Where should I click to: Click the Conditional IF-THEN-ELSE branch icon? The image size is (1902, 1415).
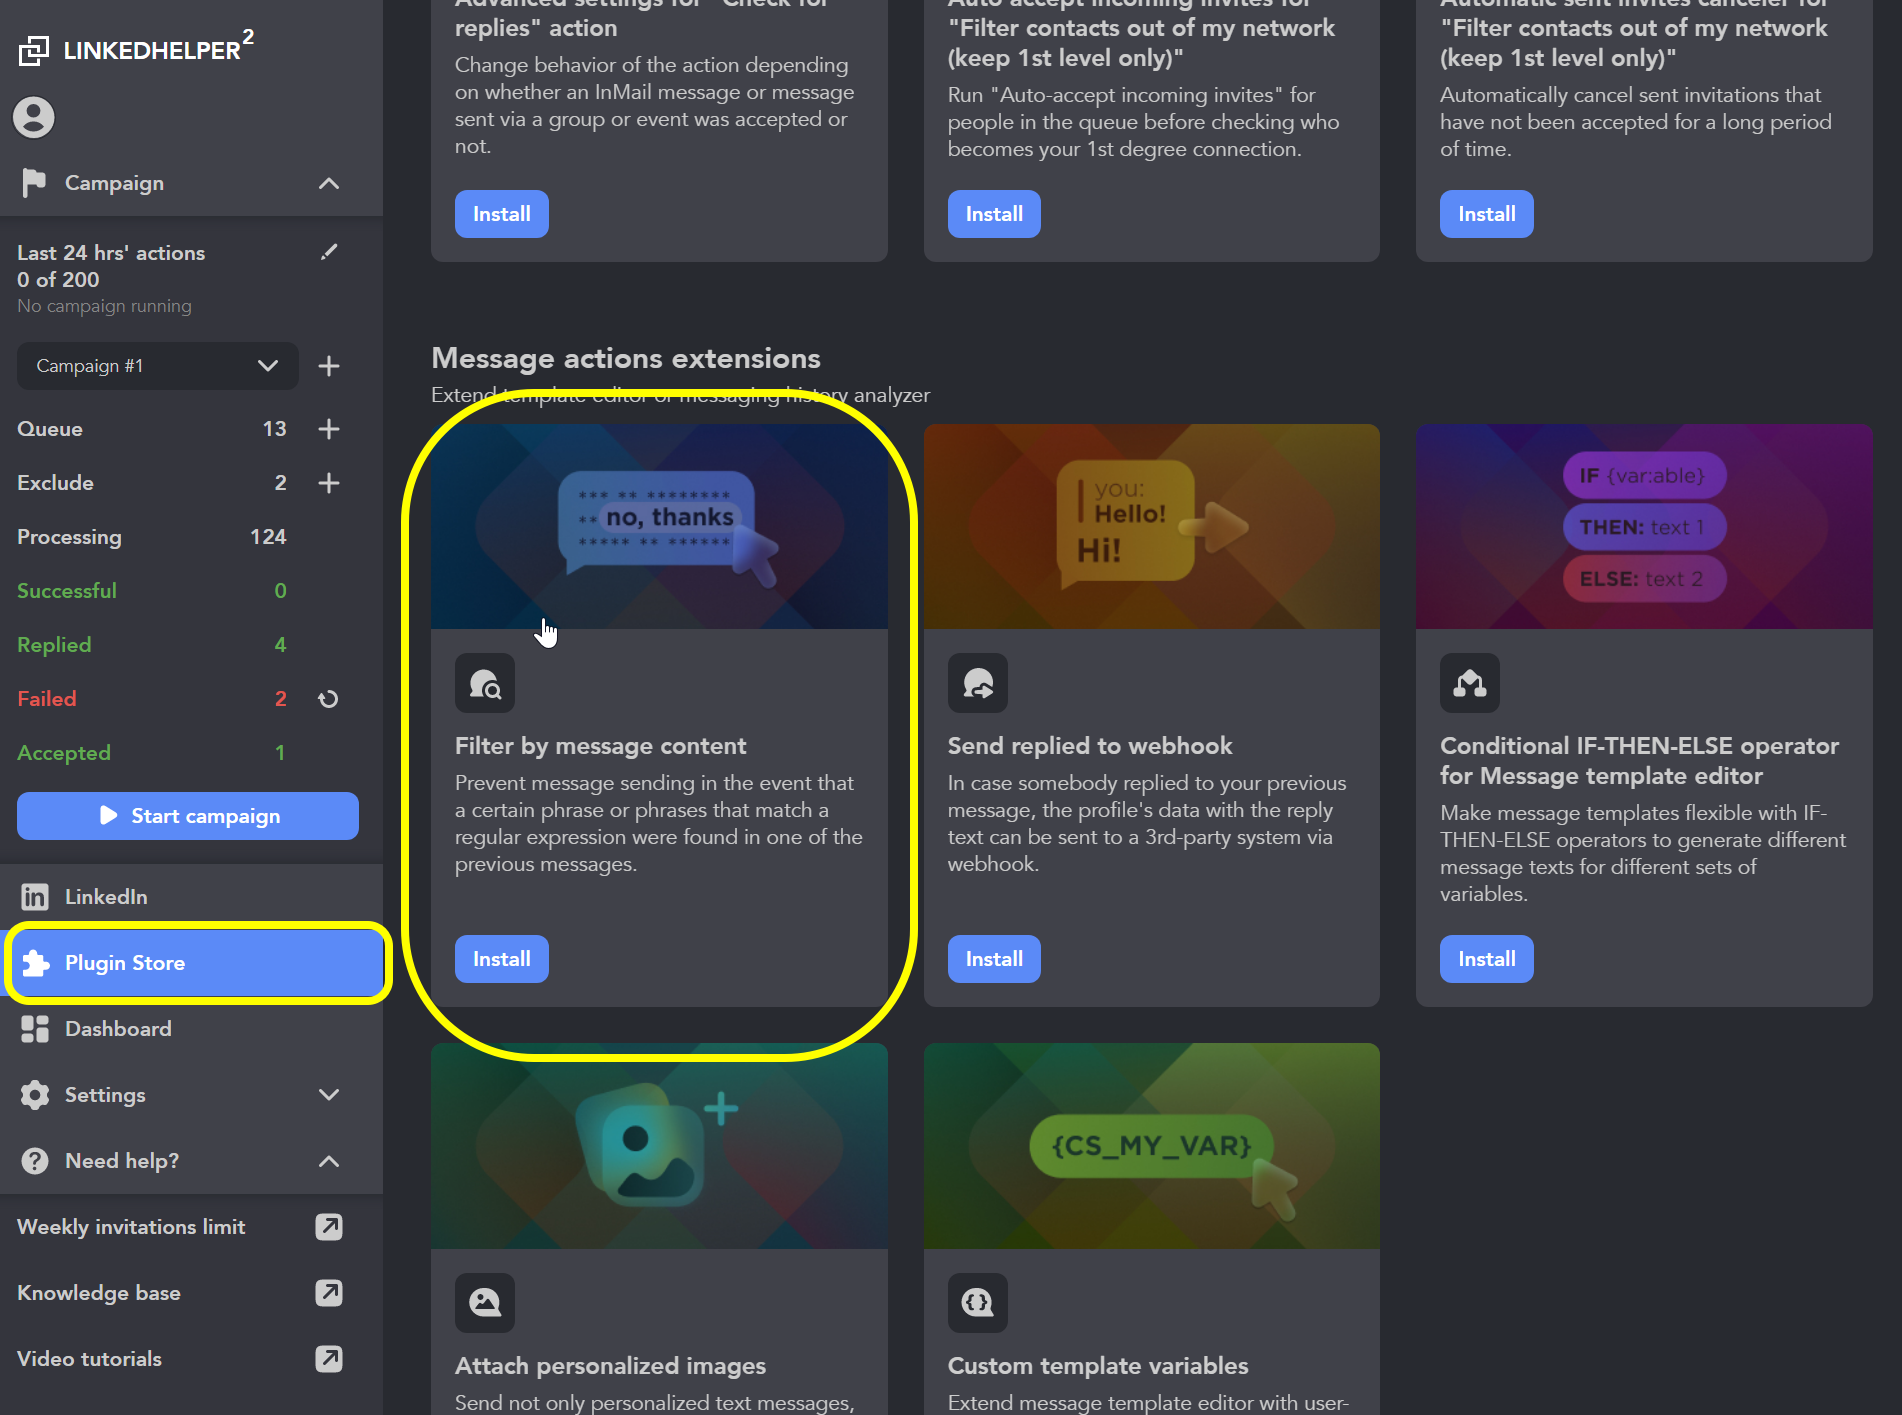tap(1470, 683)
